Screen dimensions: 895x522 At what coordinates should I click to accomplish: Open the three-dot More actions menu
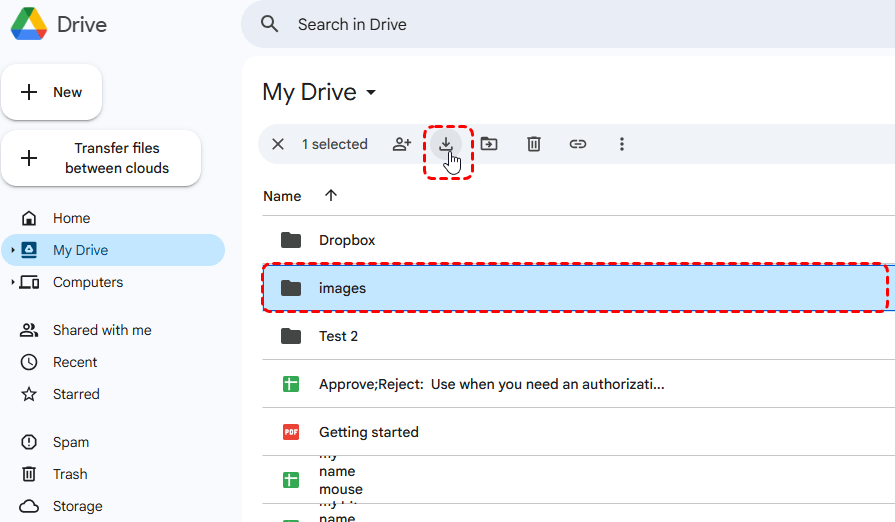point(622,144)
